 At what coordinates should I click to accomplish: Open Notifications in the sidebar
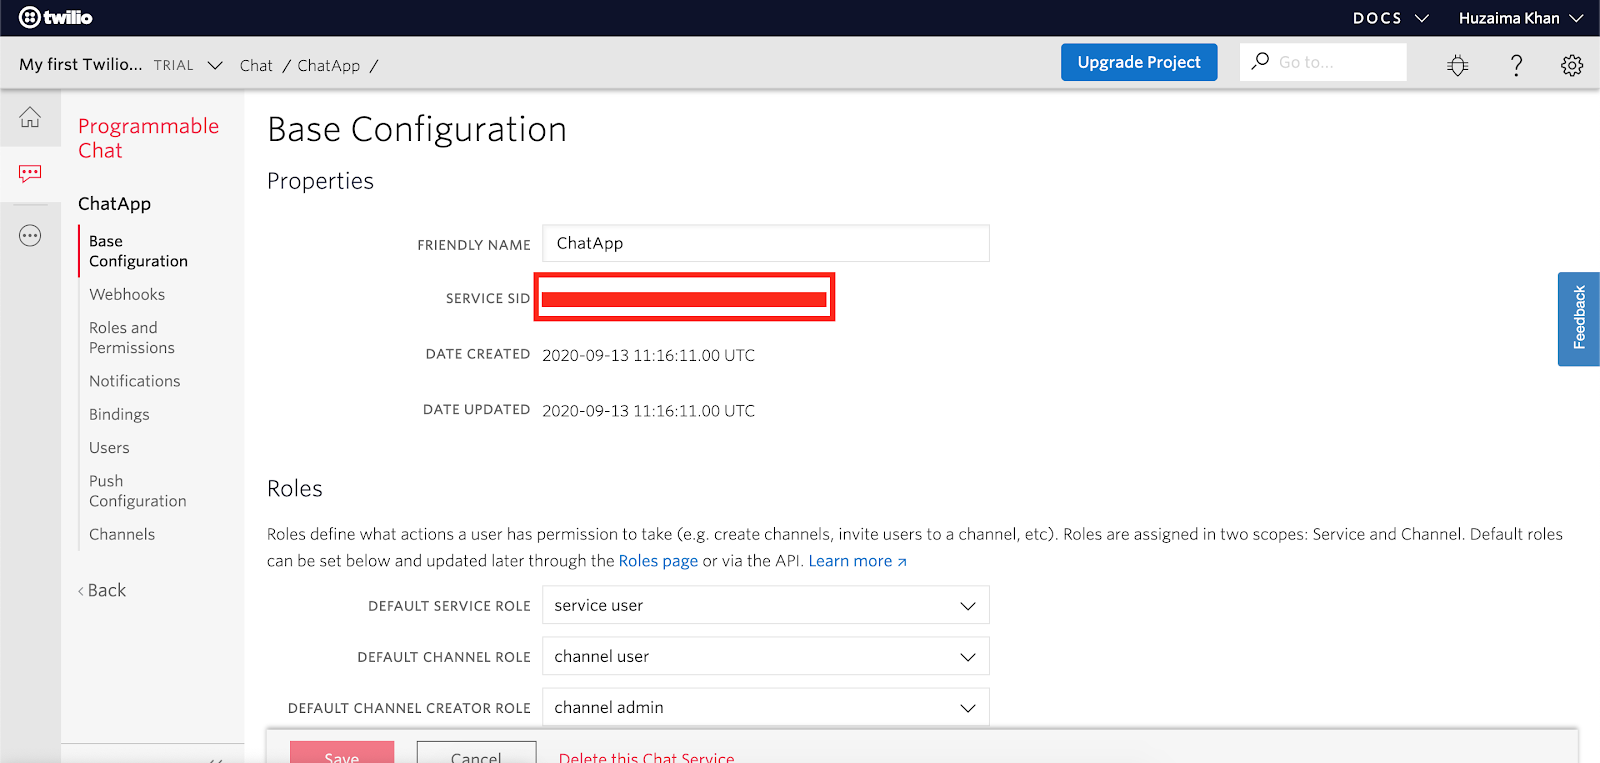[x=135, y=381]
